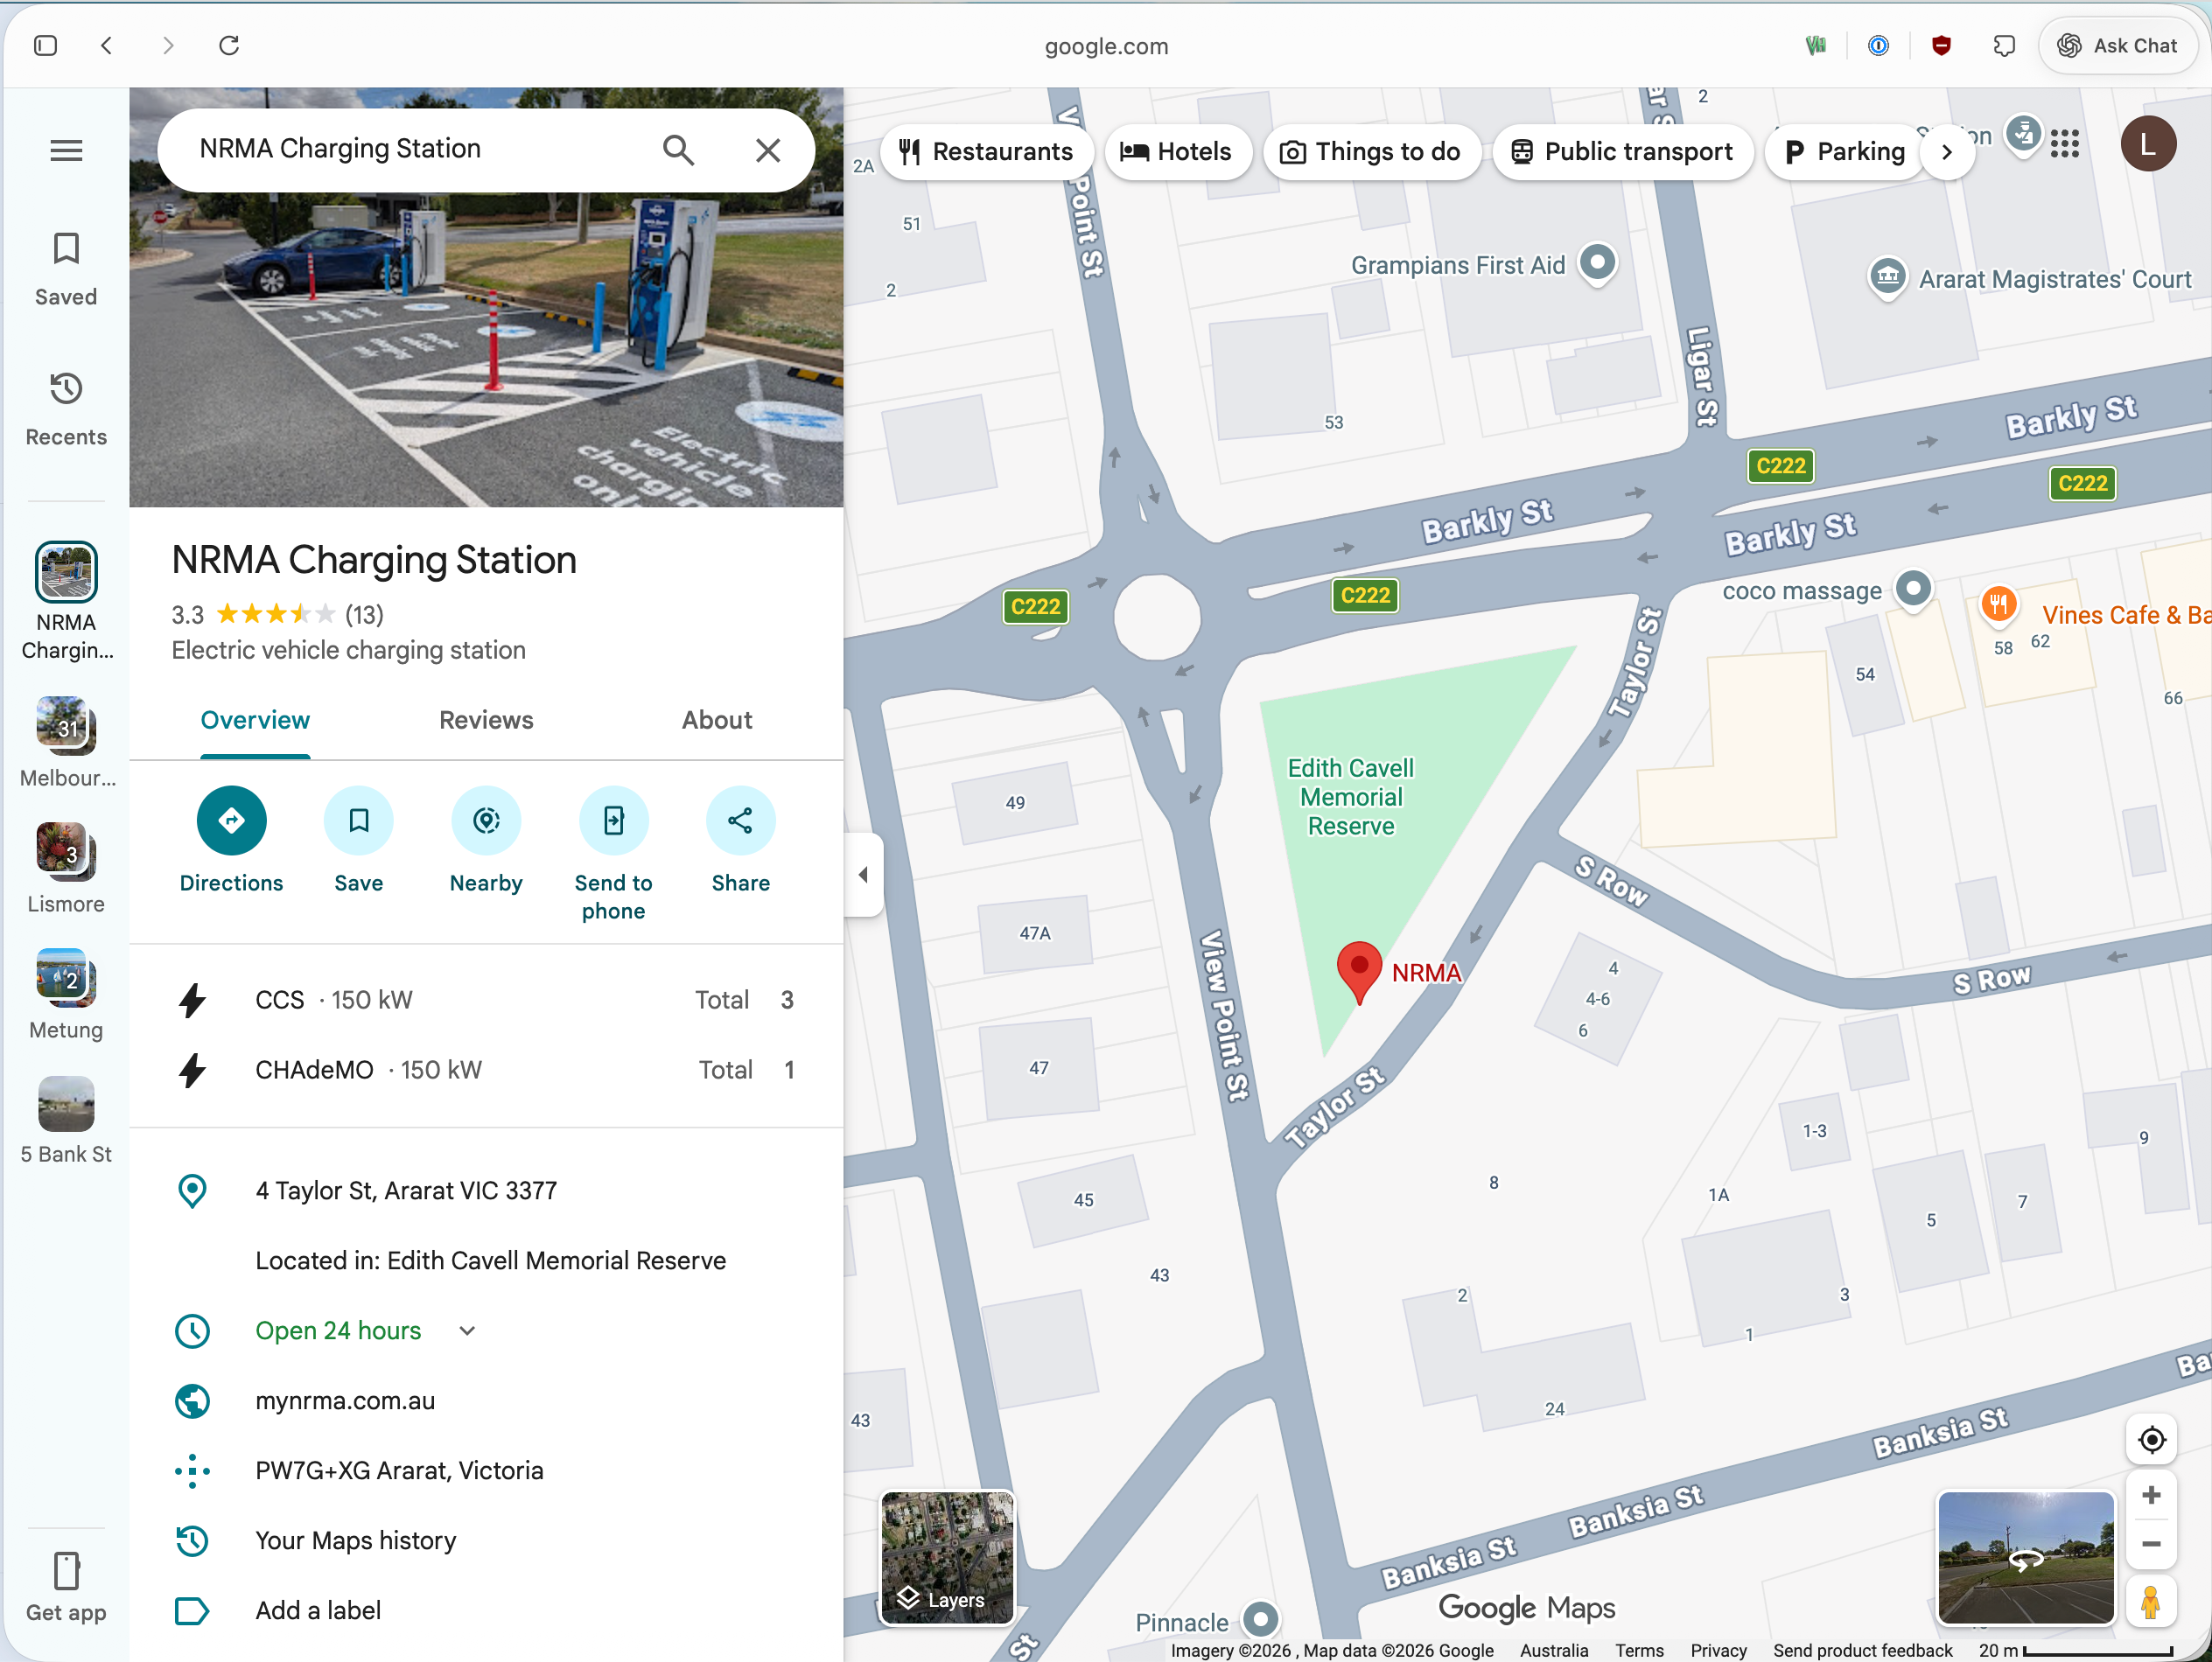This screenshot has height=1662, width=2212.
Task: Click the search magnifier icon
Action: pos(678,150)
